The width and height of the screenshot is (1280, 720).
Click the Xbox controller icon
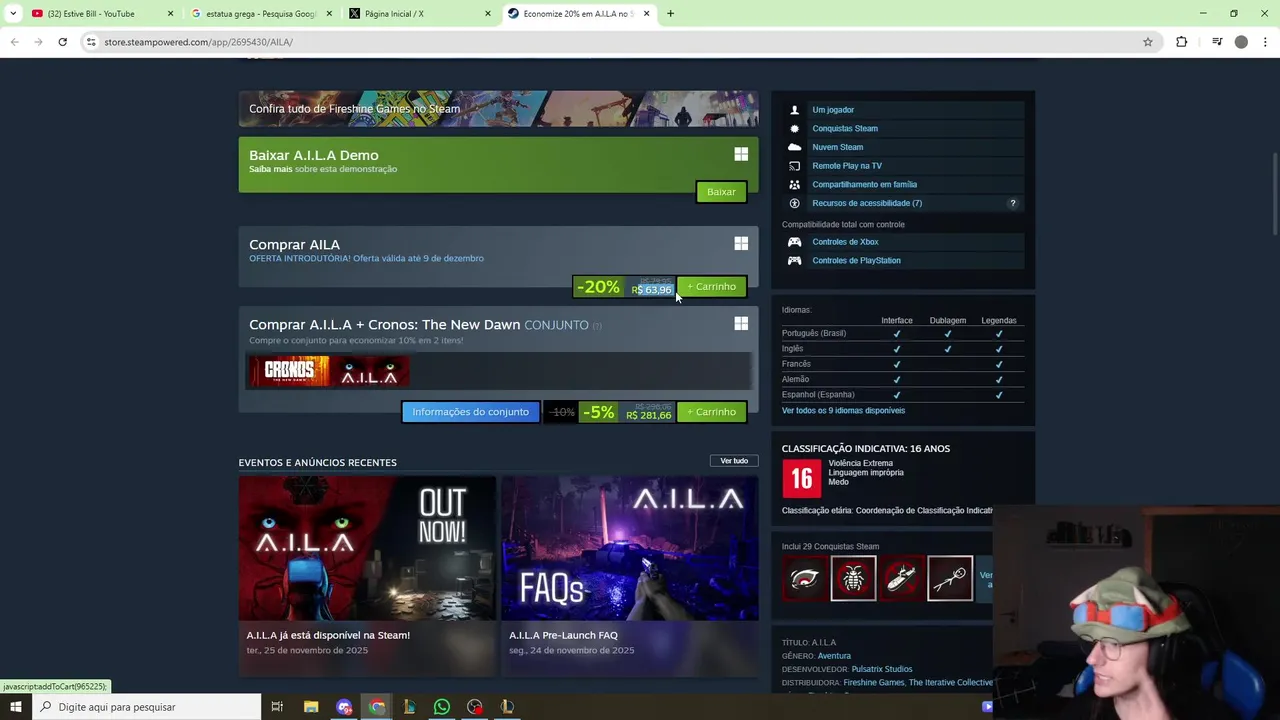click(795, 242)
